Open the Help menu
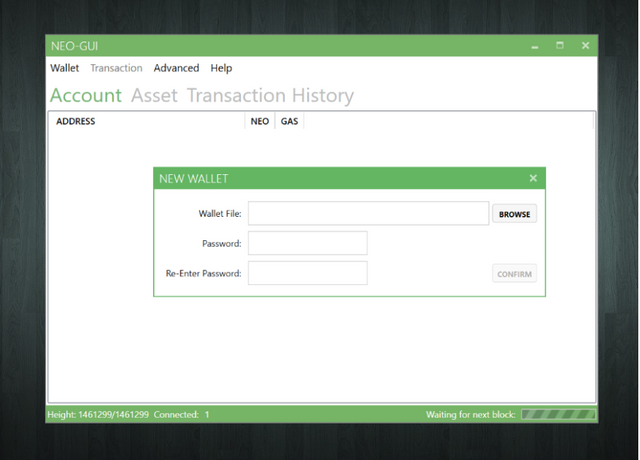640x460 pixels. [x=221, y=68]
